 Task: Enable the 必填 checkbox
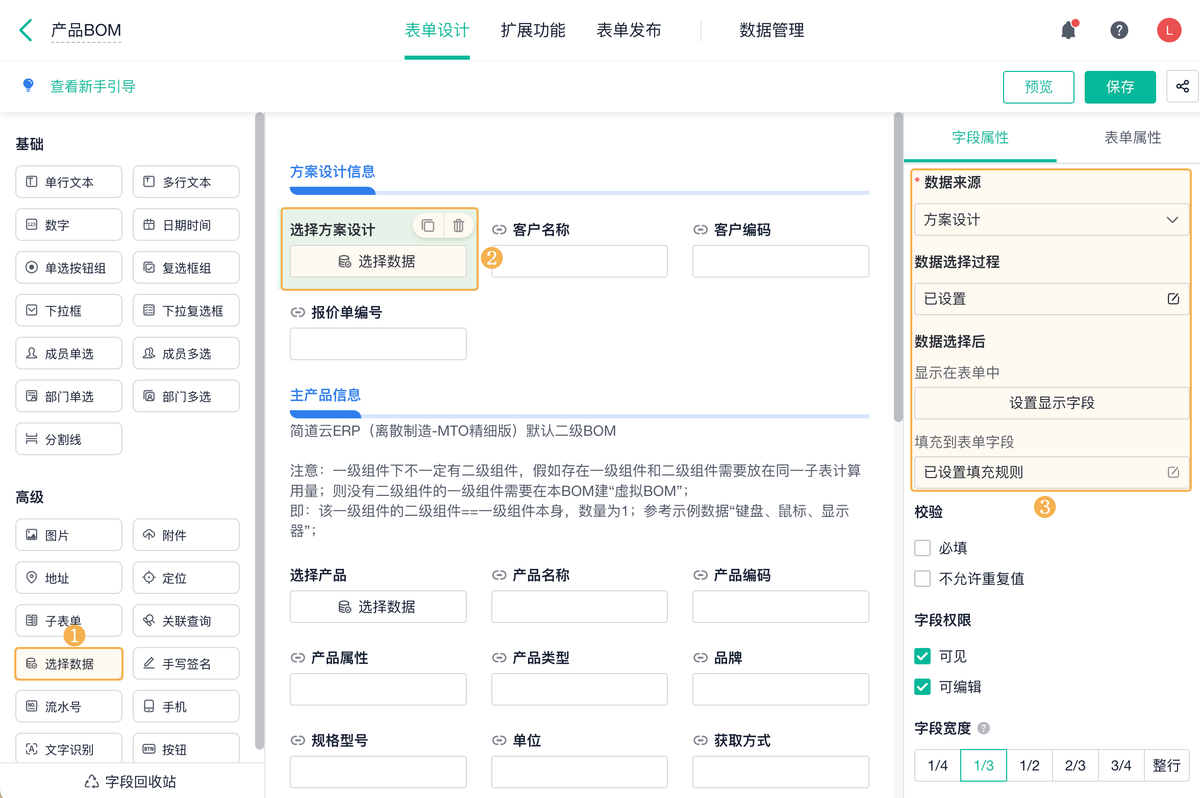[925, 547]
